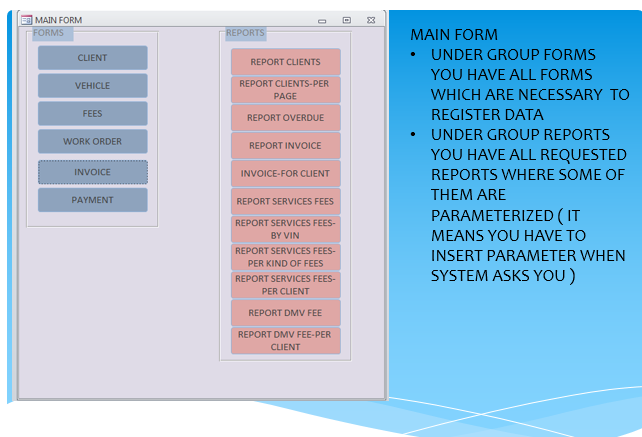Open REPORT CLIENTS-PER PAGE
Screen dimensions: 642x437
(x=285, y=90)
